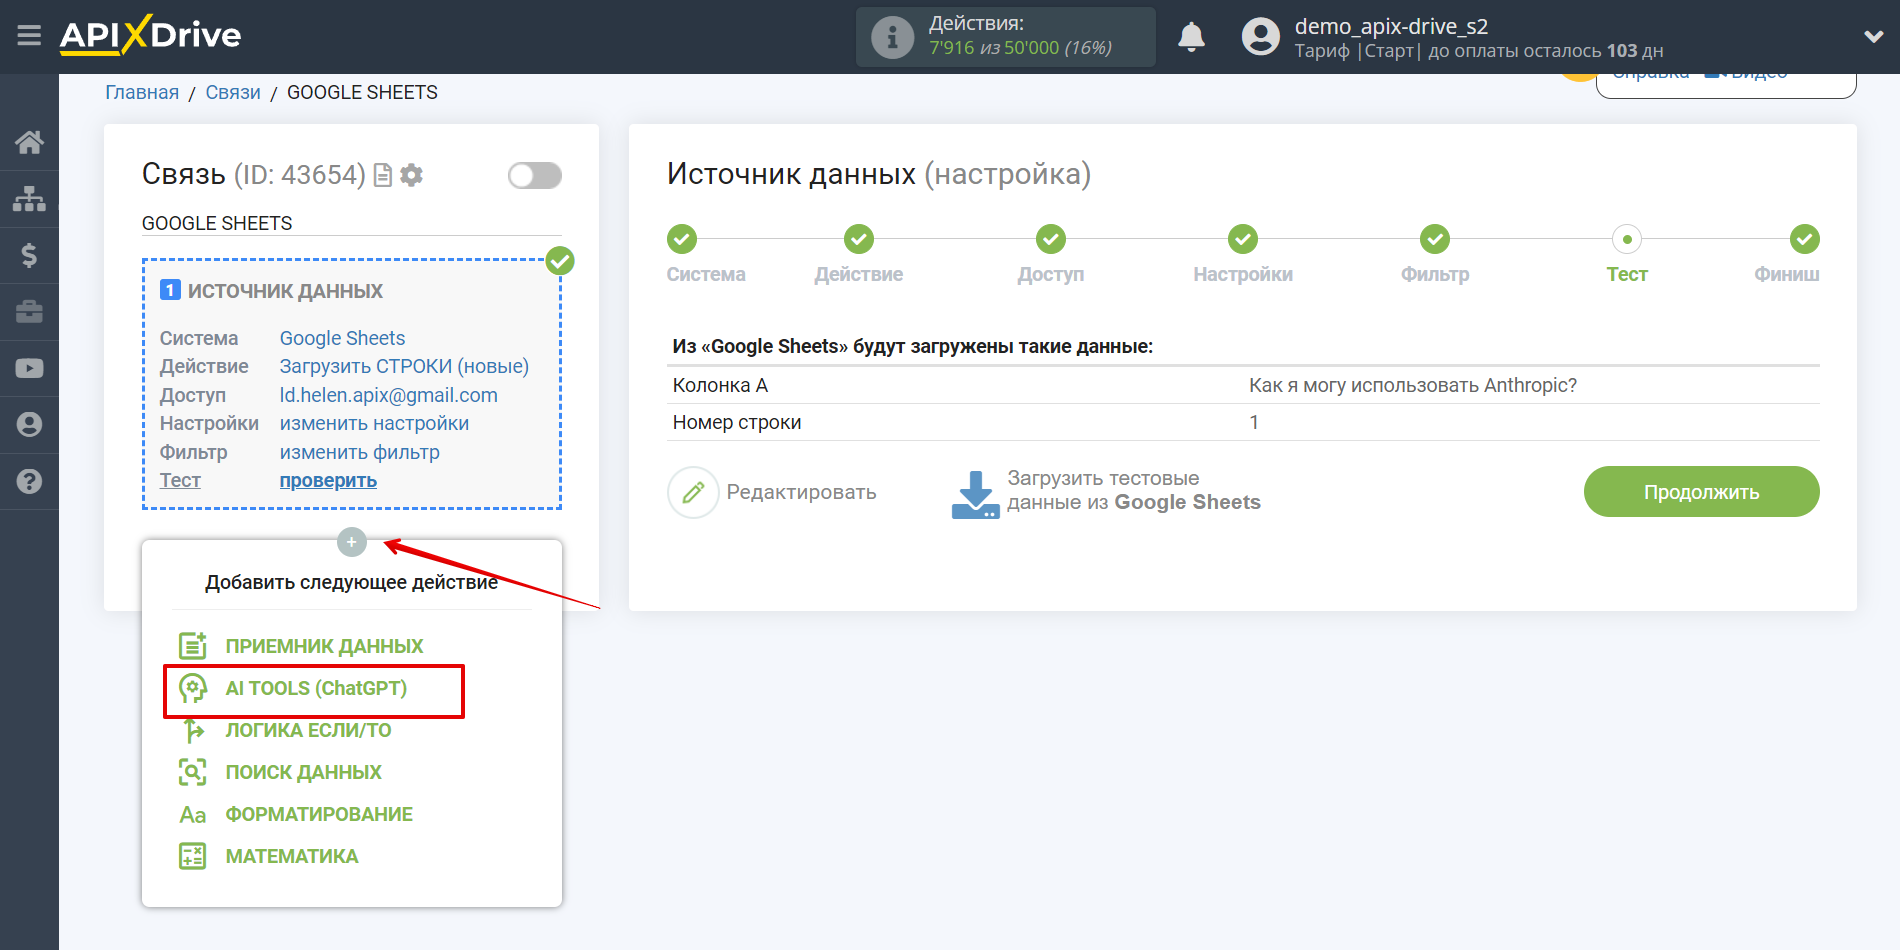1900x950 pixels.
Task: Open video tutorials YouTube icon
Action: click(x=29, y=368)
